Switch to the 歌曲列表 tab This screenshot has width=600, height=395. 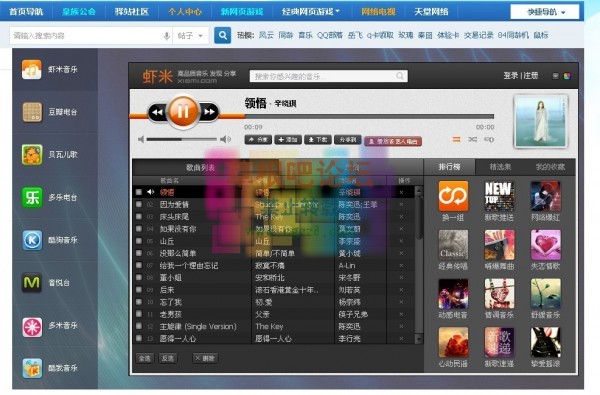tap(201, 167)
